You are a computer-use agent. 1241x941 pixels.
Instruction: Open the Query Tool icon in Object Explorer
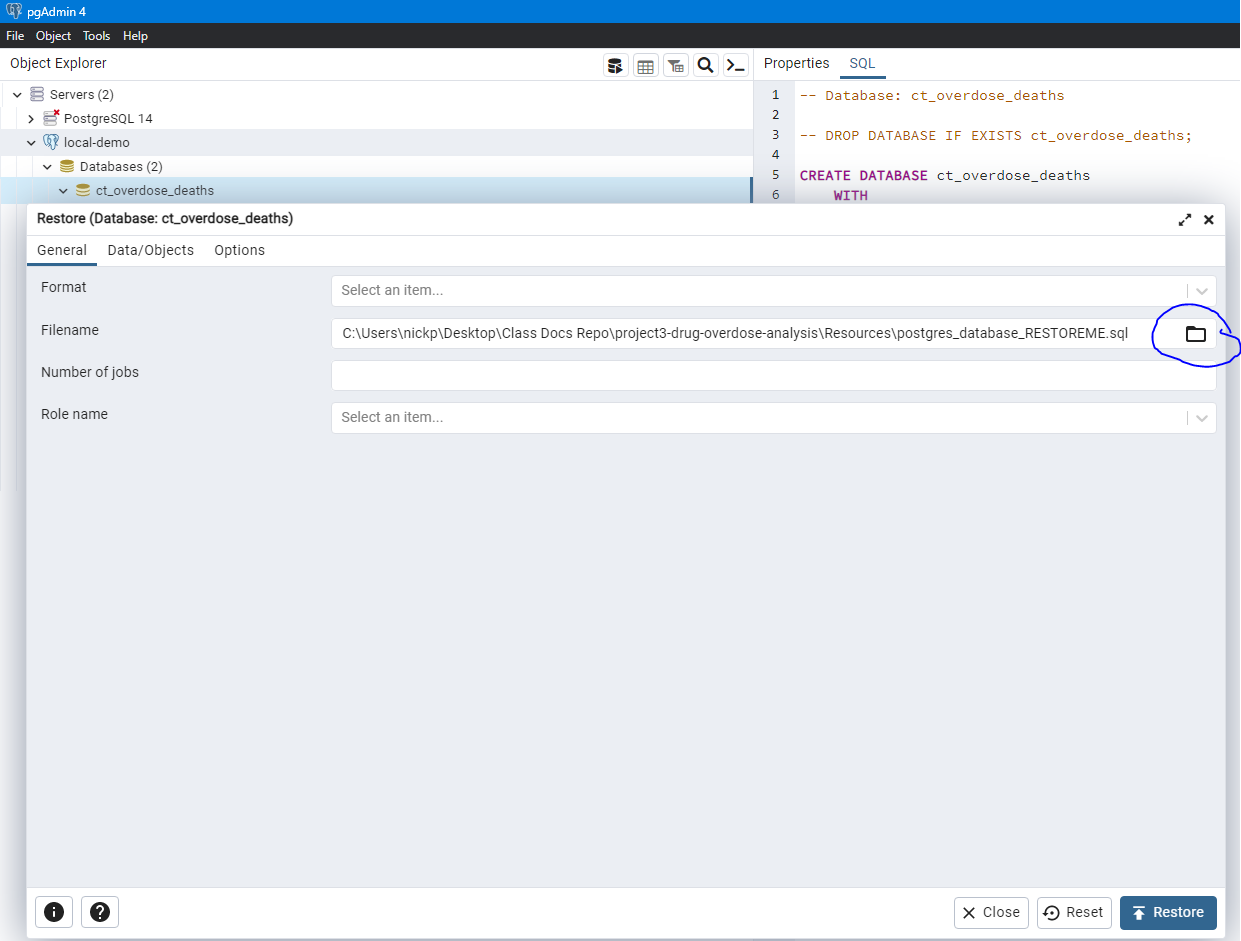point(616,66)
